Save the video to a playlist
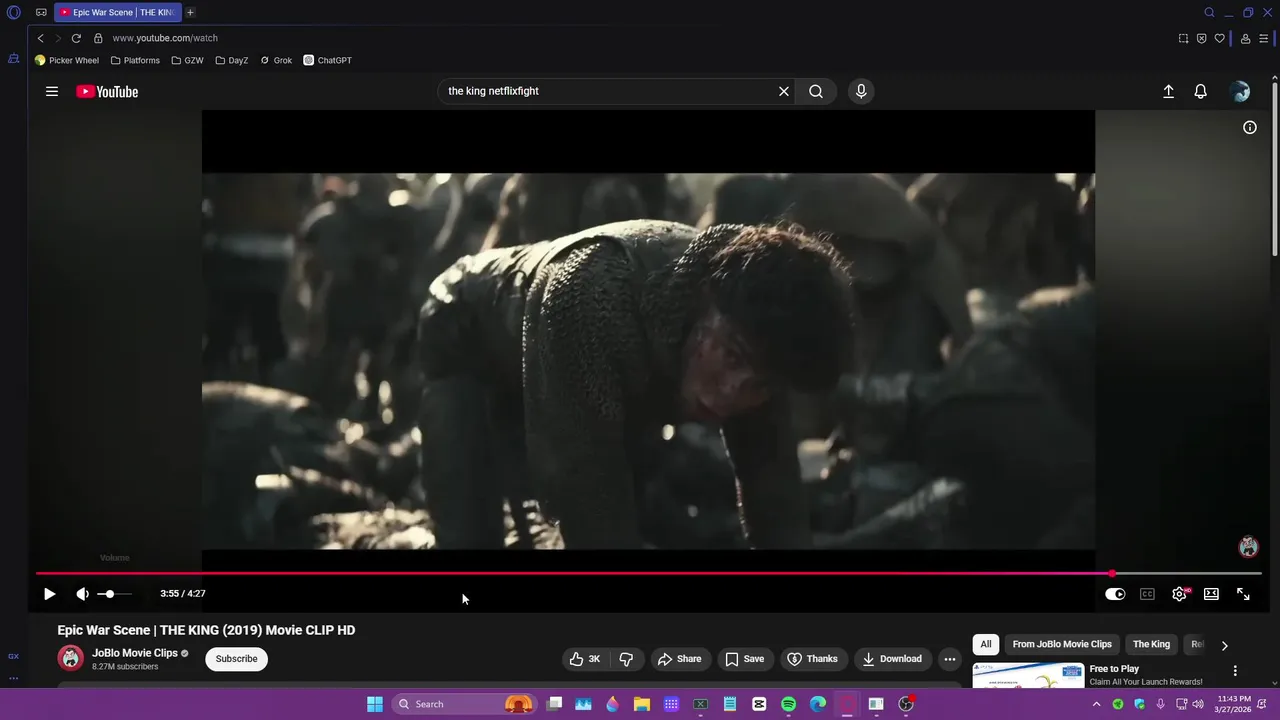Image resolution: width=1280 pixels, height=720 pixels. click(745, 659)
